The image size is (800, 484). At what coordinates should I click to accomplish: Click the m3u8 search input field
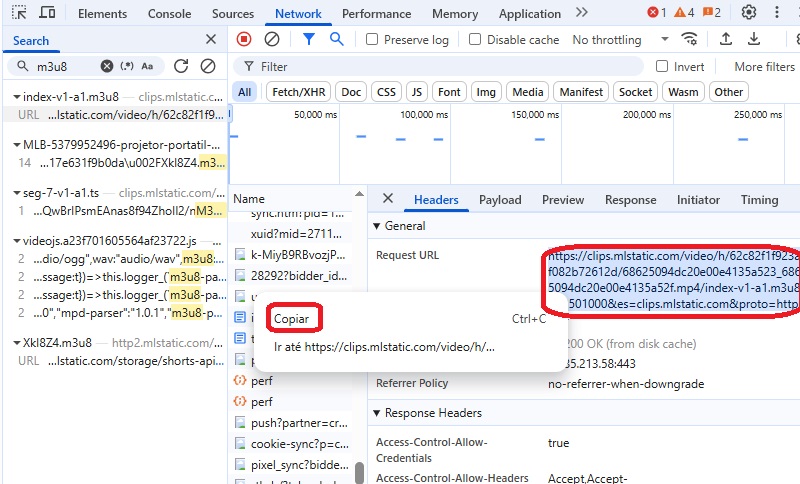click(x=66, y=67)
